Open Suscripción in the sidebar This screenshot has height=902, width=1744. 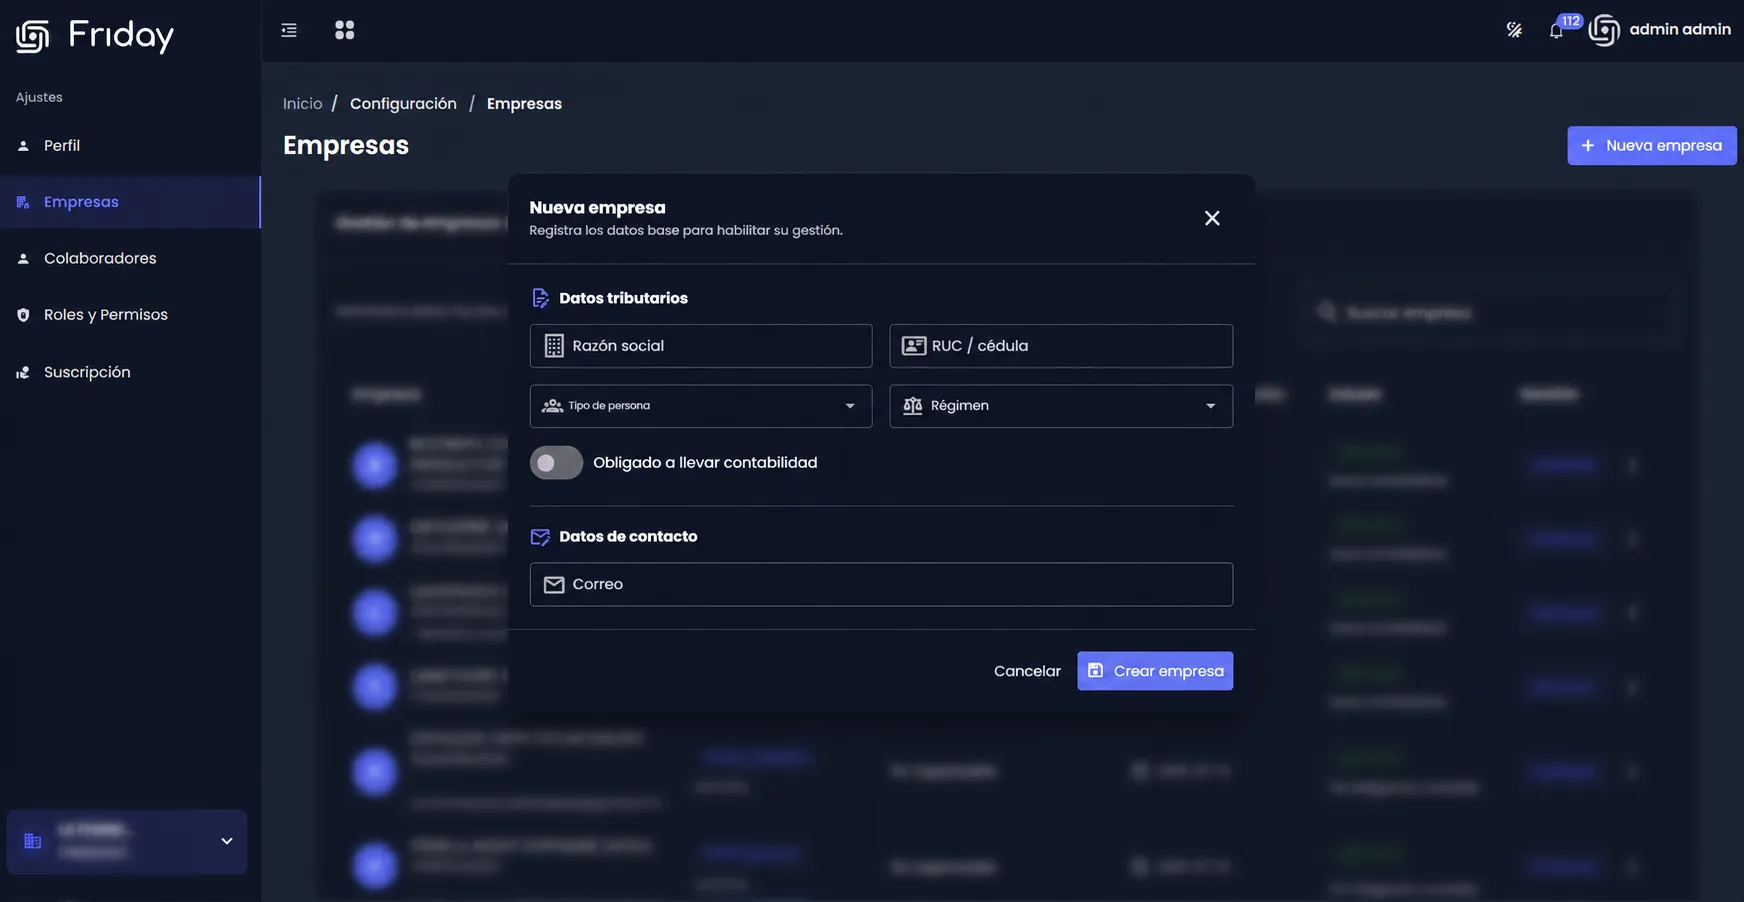pyautogui.click(x=130, y=372)
